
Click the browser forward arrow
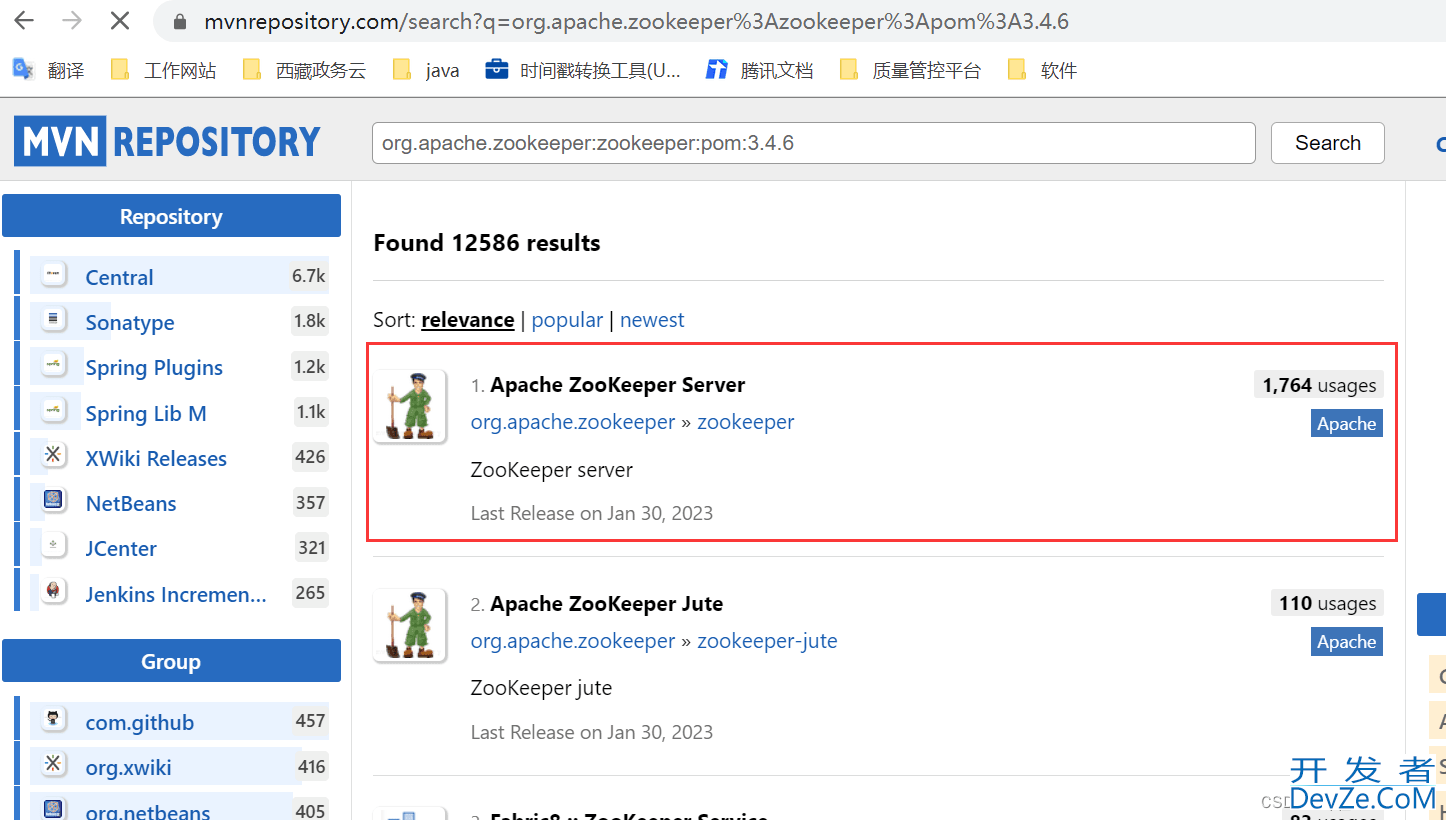71,21
